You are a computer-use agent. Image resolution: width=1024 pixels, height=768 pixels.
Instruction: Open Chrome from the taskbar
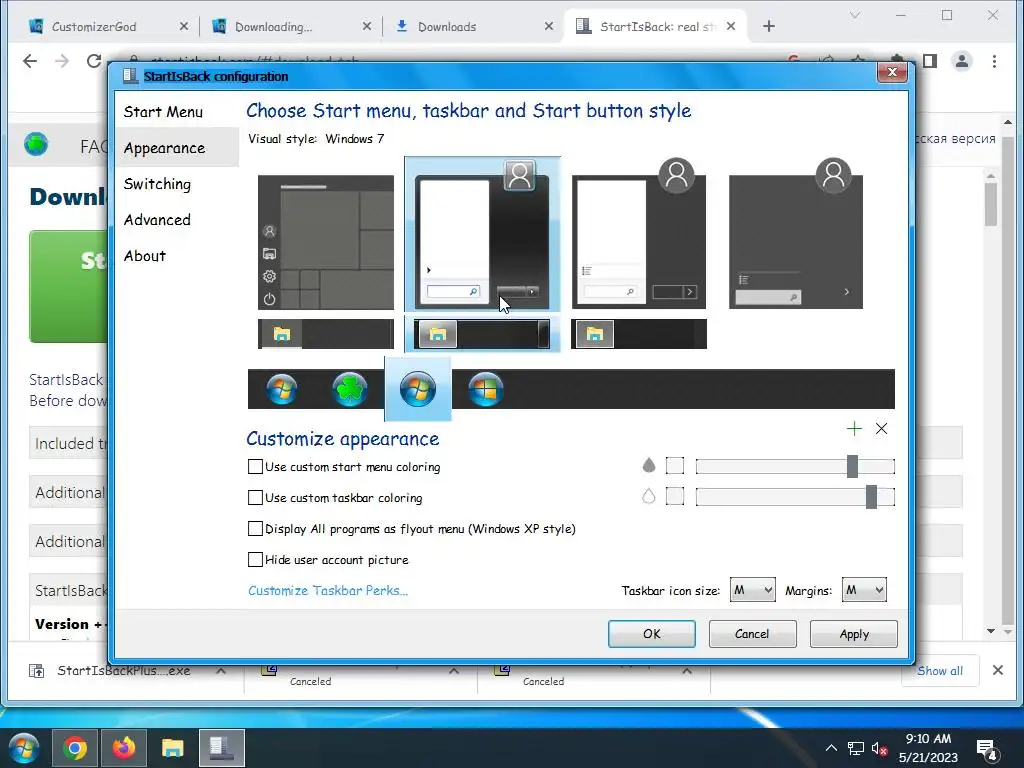pos(74,748)
